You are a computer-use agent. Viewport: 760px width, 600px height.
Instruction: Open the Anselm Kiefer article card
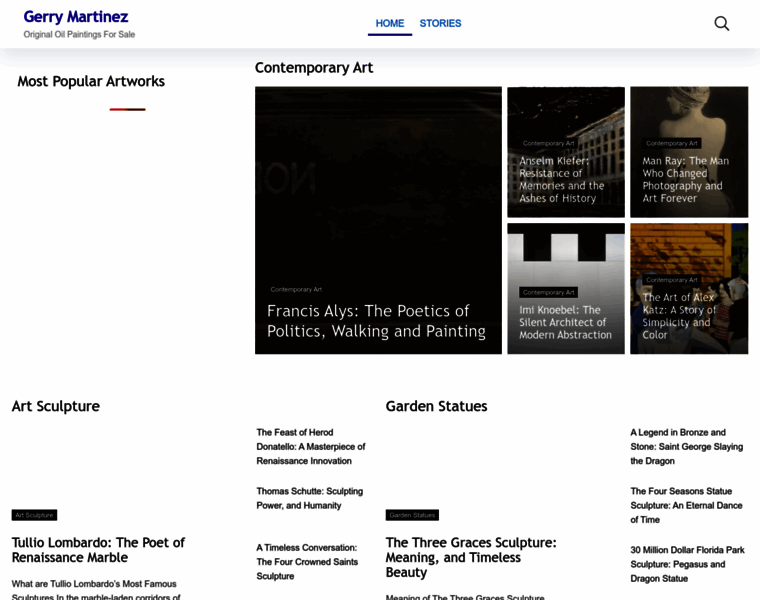pyautogui.click(x=562, y=180)
